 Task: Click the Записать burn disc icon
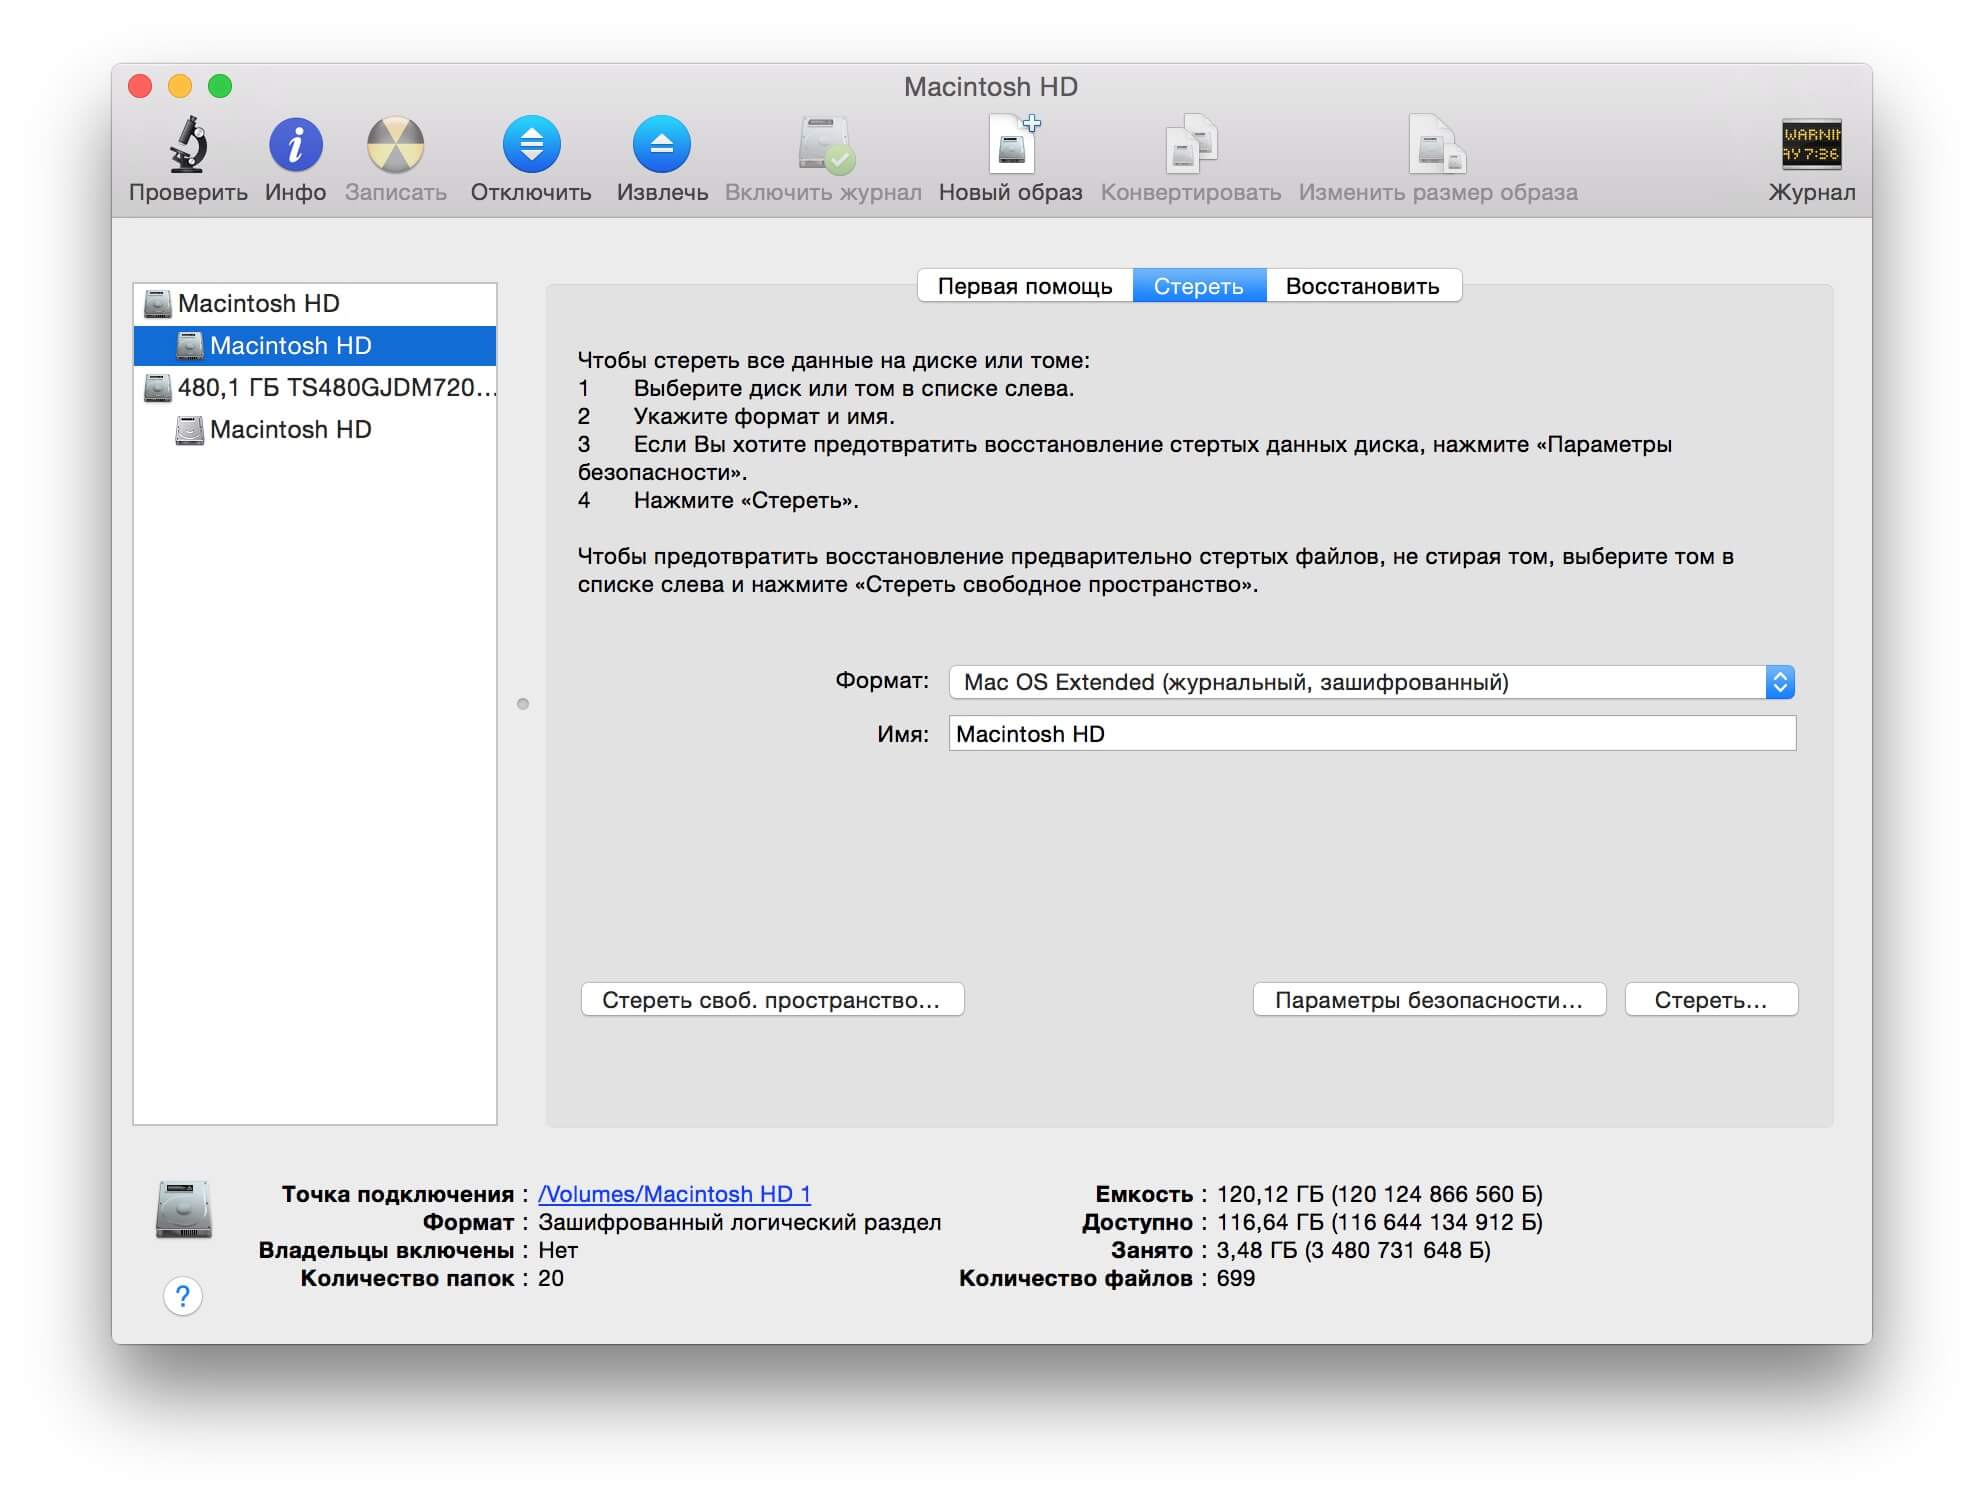395,145
